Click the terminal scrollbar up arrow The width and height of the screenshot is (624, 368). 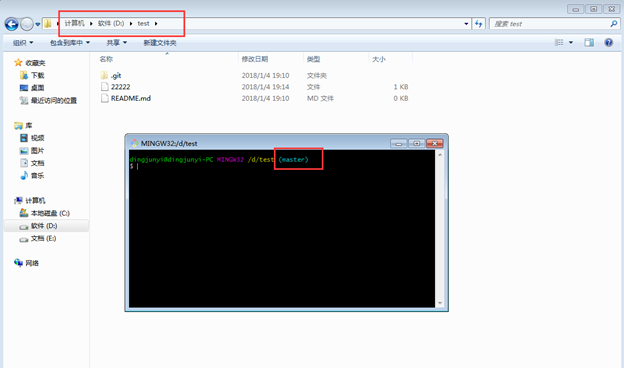tap(440, 154)
